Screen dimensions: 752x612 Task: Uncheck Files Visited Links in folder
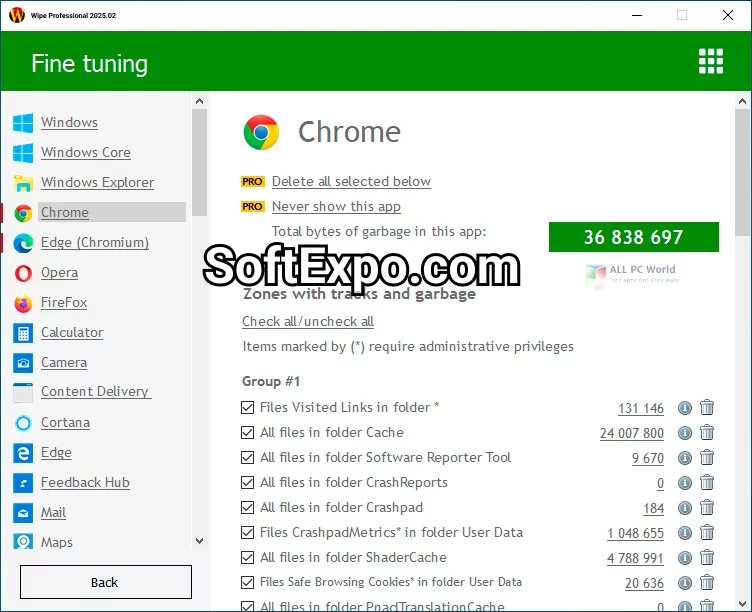point(247,408)
